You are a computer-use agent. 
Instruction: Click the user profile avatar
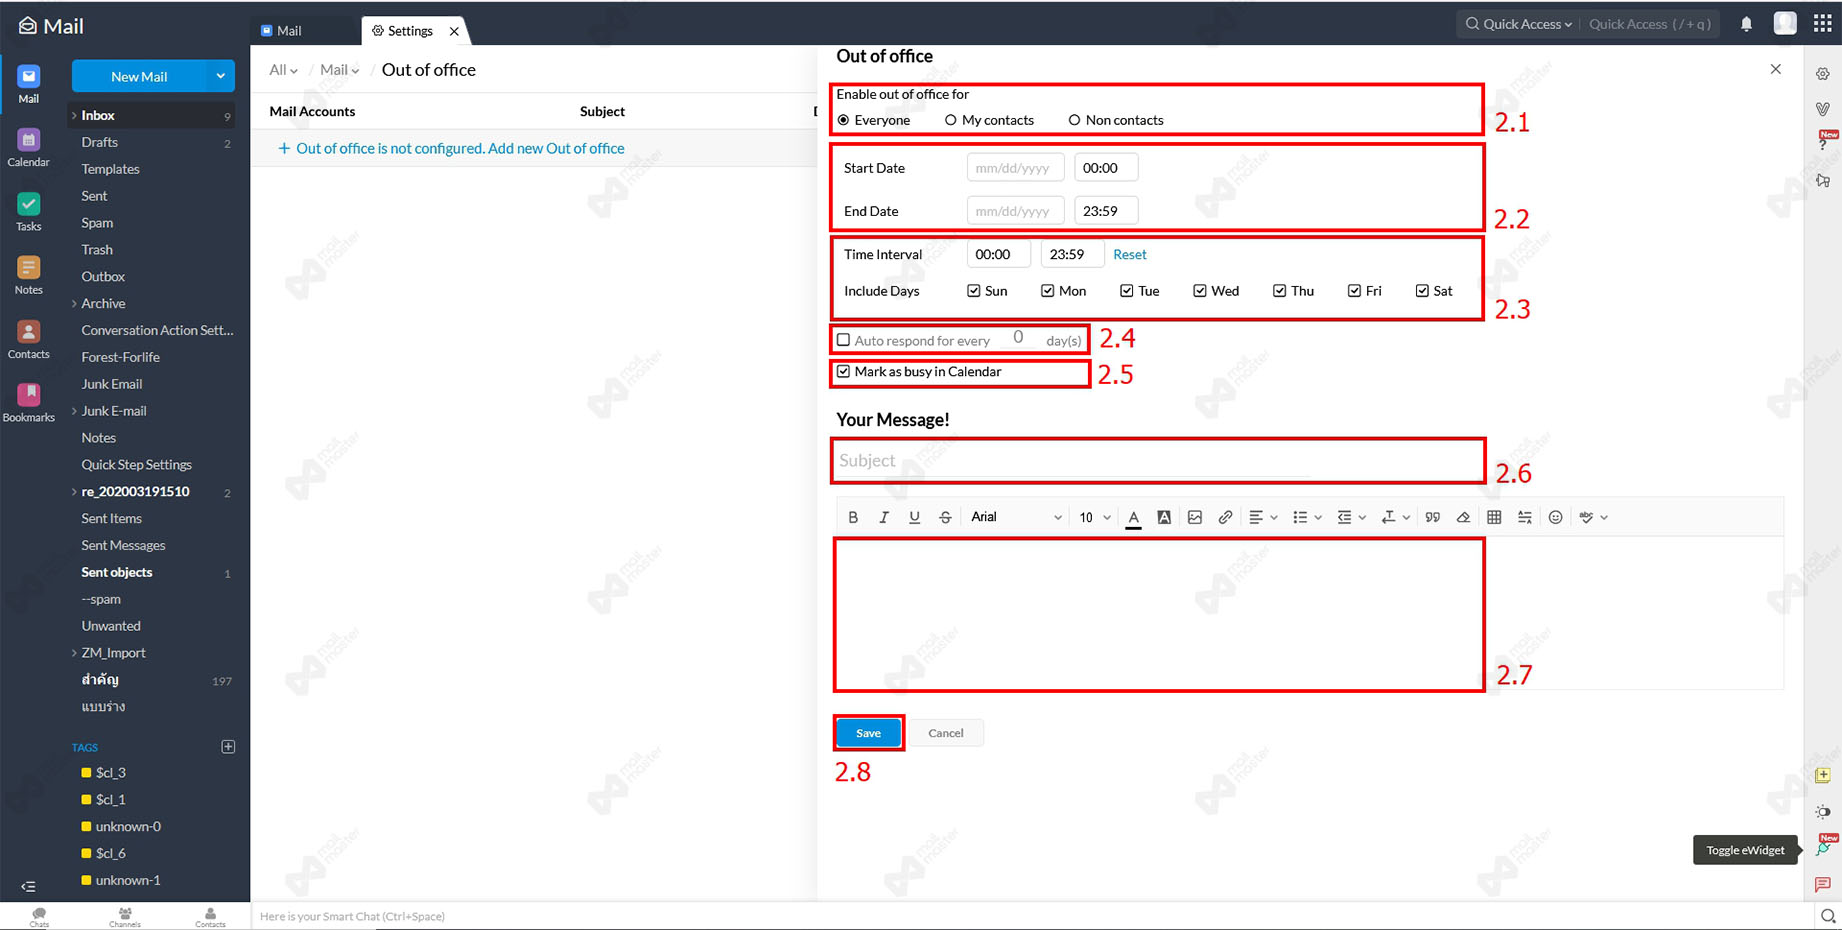coord(1785,23)
